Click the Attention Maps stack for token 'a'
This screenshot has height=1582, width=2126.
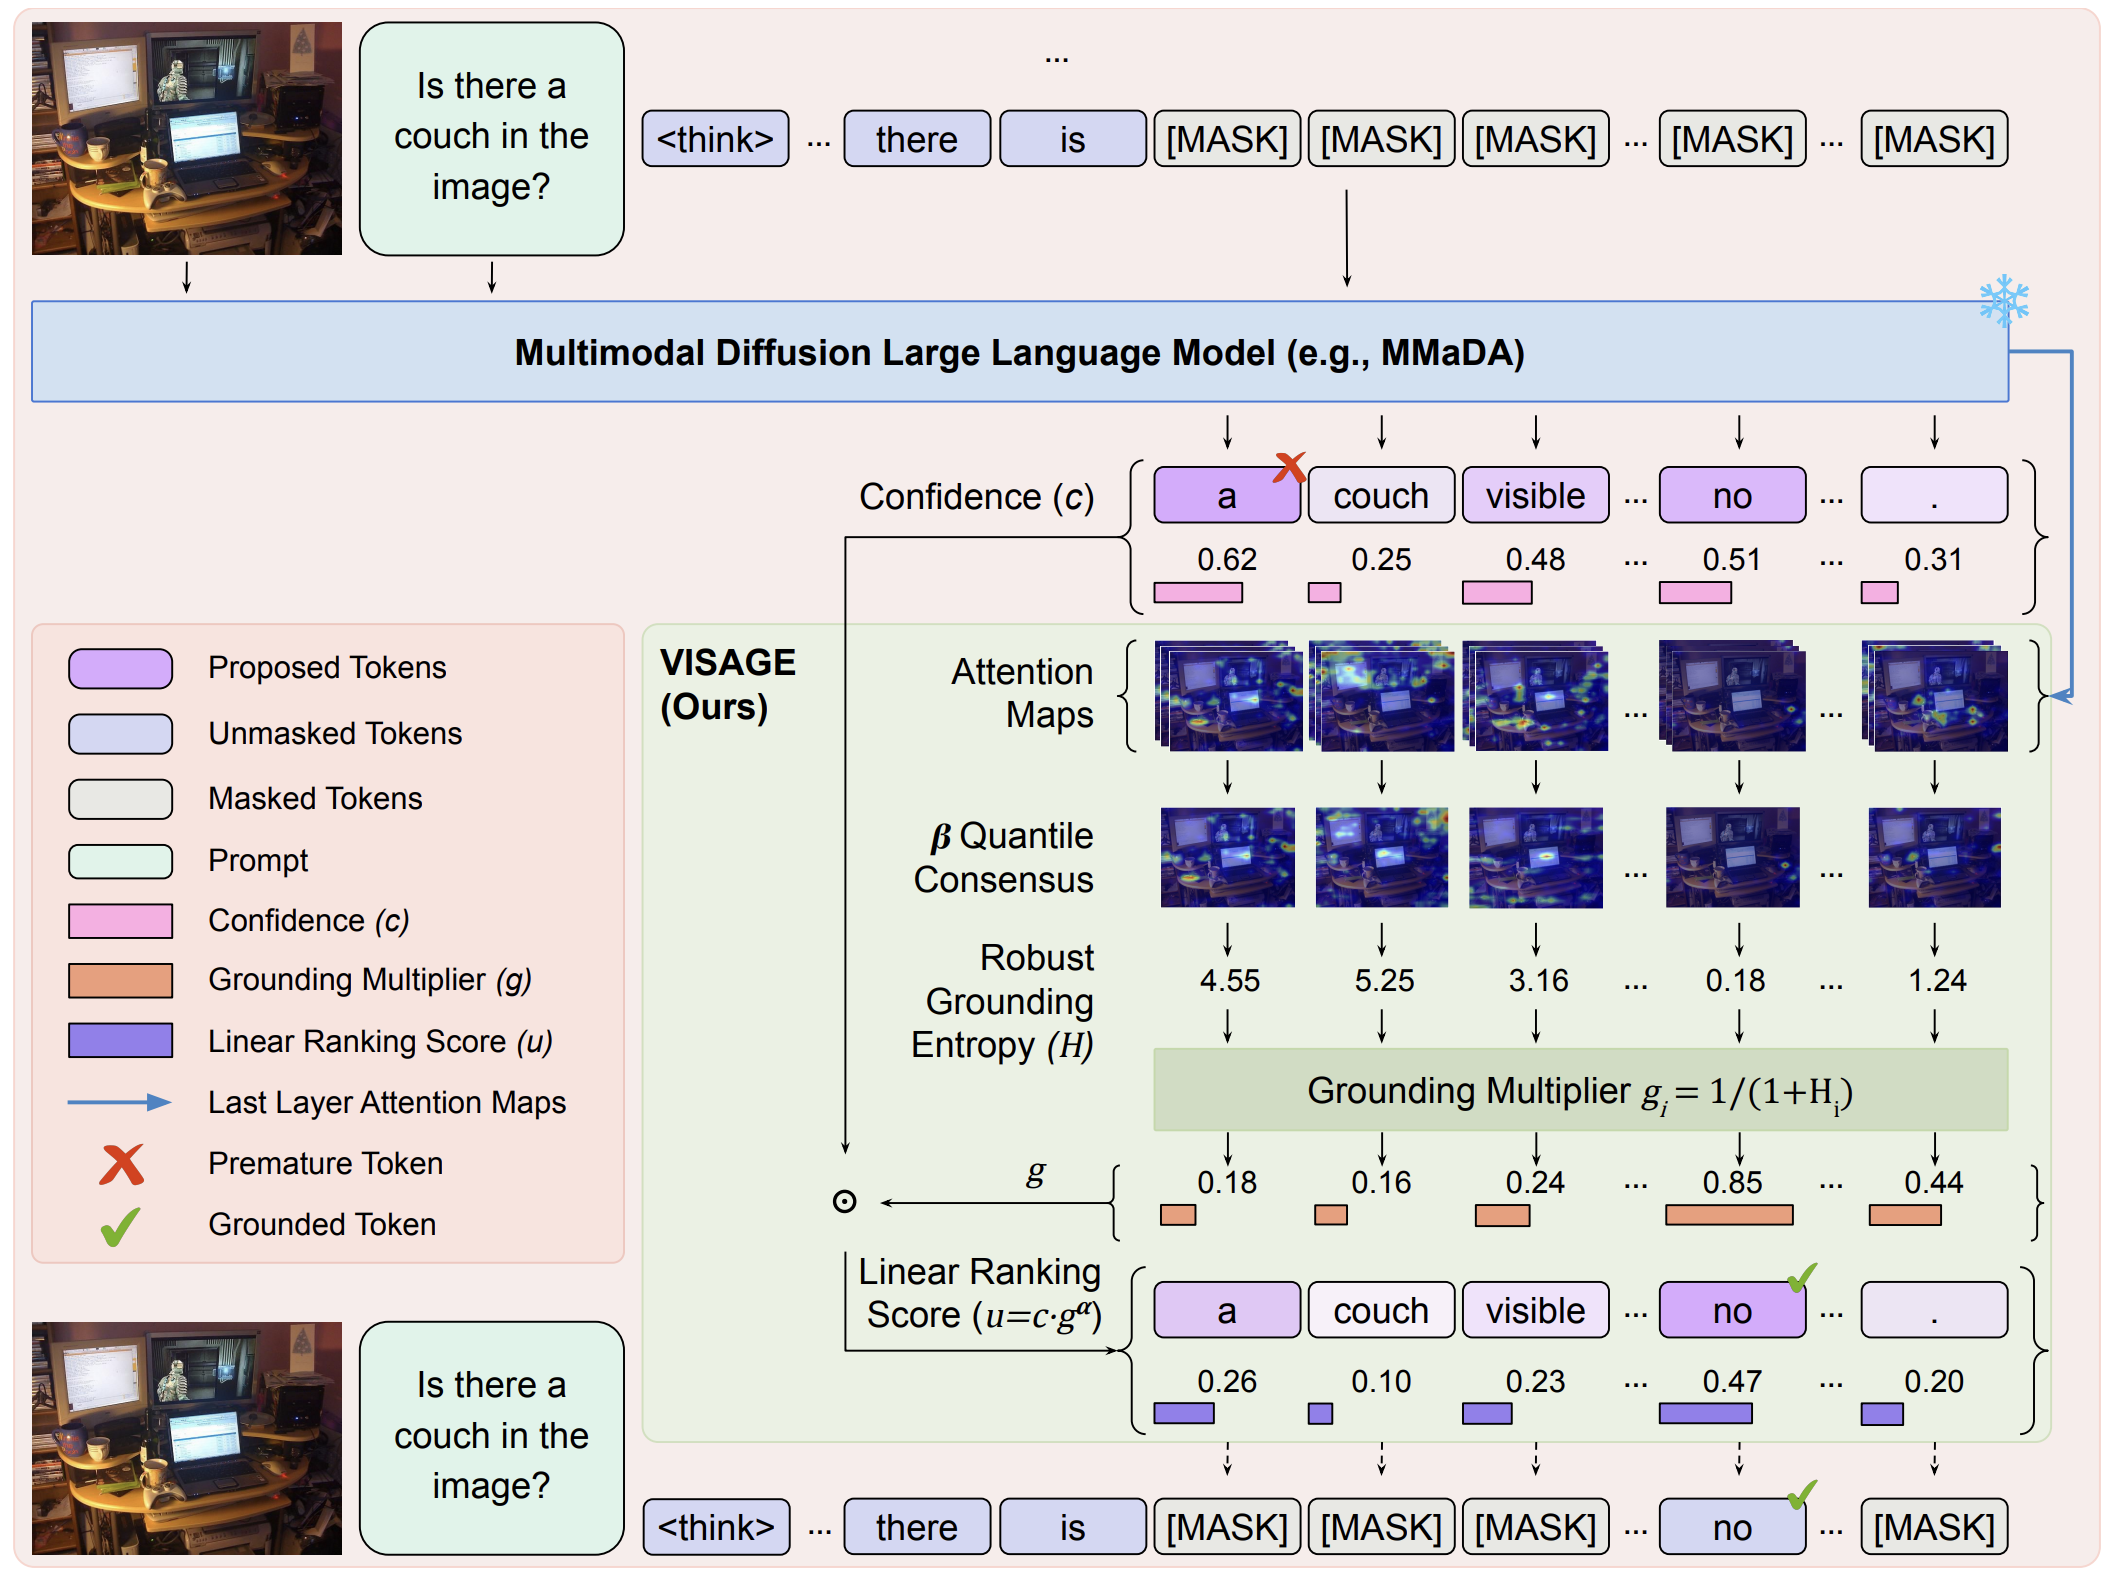[x=1228, y=696]
